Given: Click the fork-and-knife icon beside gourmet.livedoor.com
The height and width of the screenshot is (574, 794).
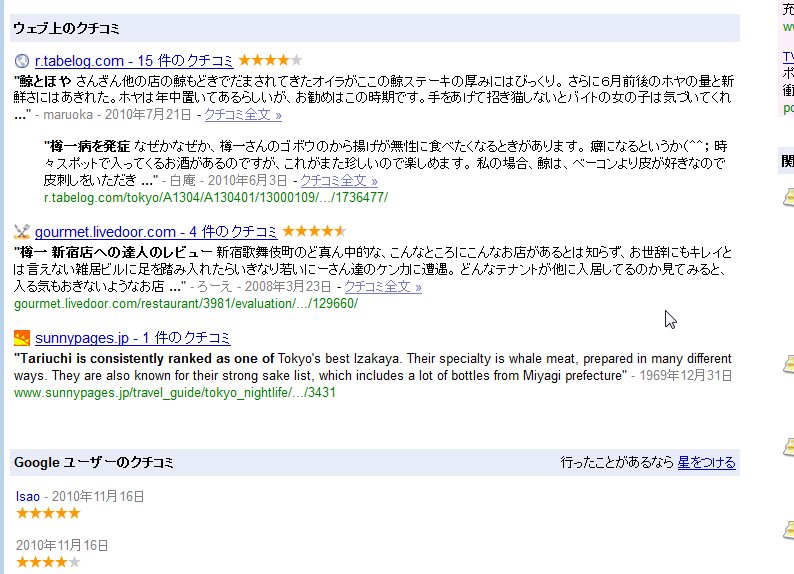Looking at the screenshot, I should (x=22, y=232).
